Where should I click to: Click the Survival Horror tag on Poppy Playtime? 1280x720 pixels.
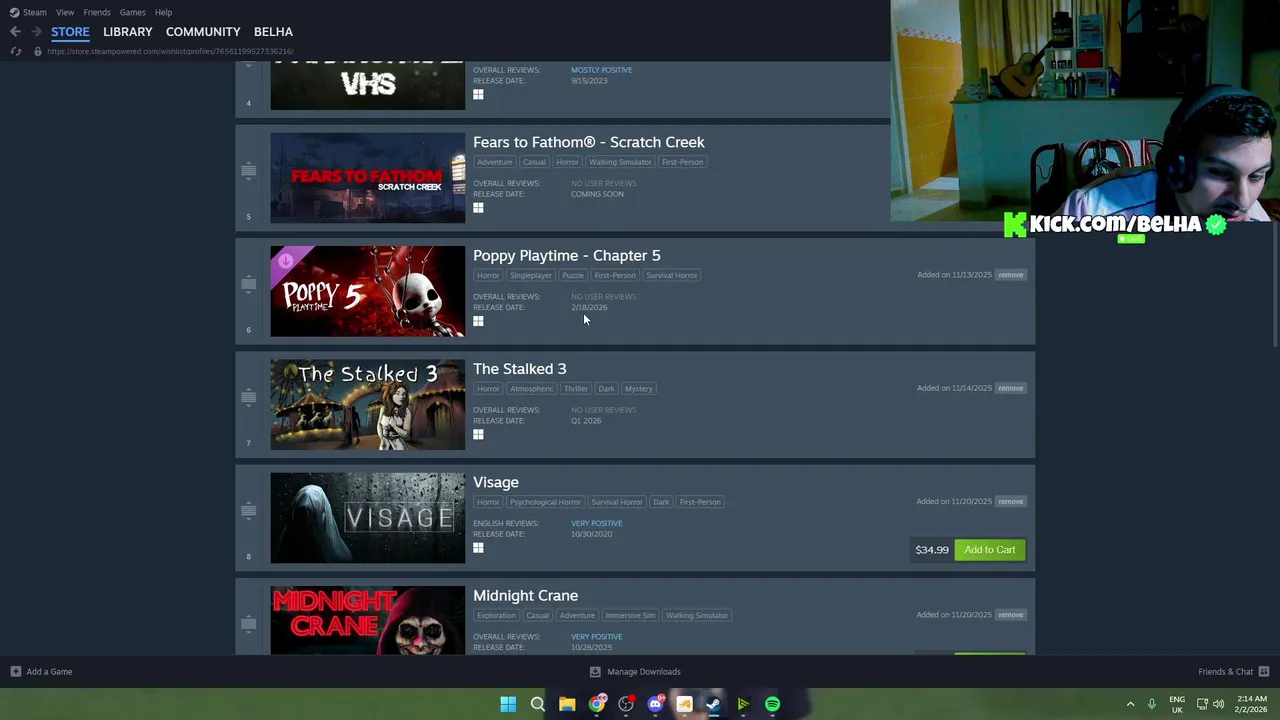click(x=671, y=275)
